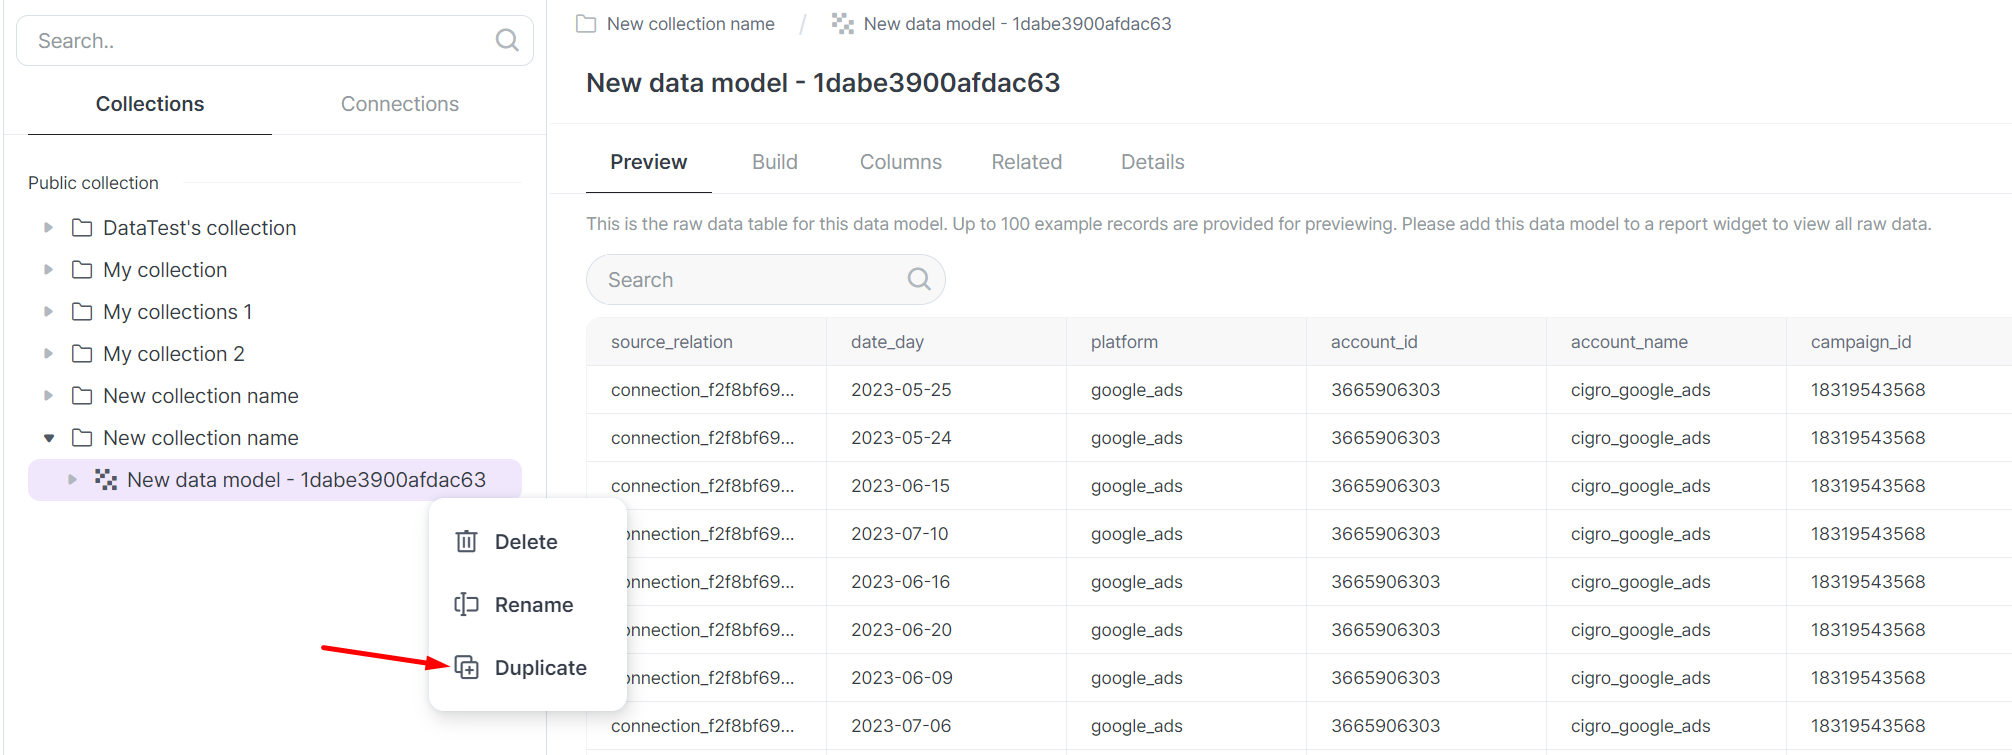The image size is (2012, 755).
Task: Select Duplicate from the context menu
Action: click(540, 668)
